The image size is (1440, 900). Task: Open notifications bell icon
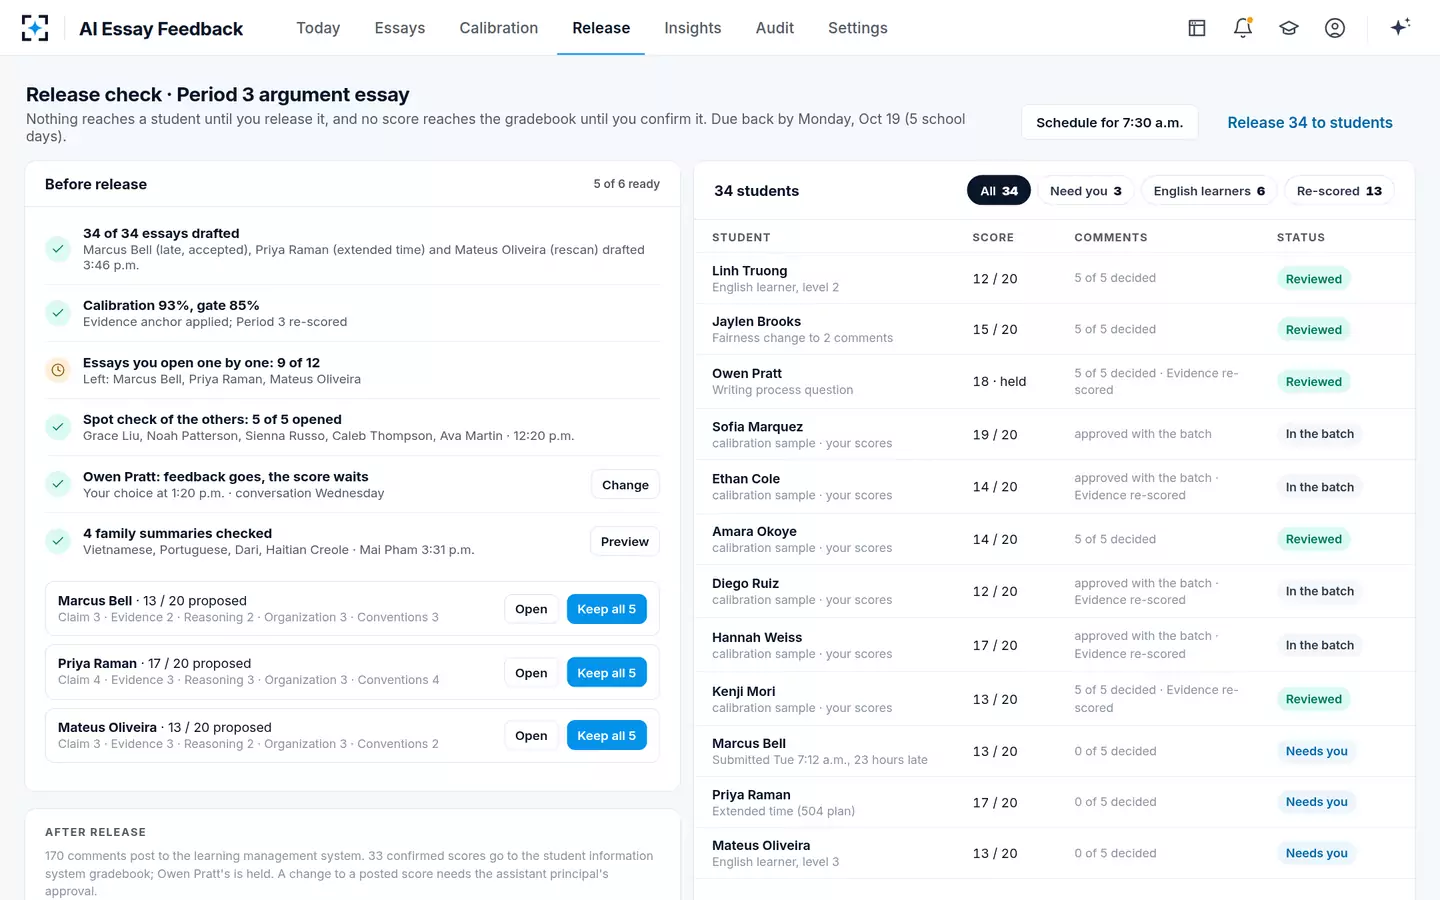[1243, 28]
